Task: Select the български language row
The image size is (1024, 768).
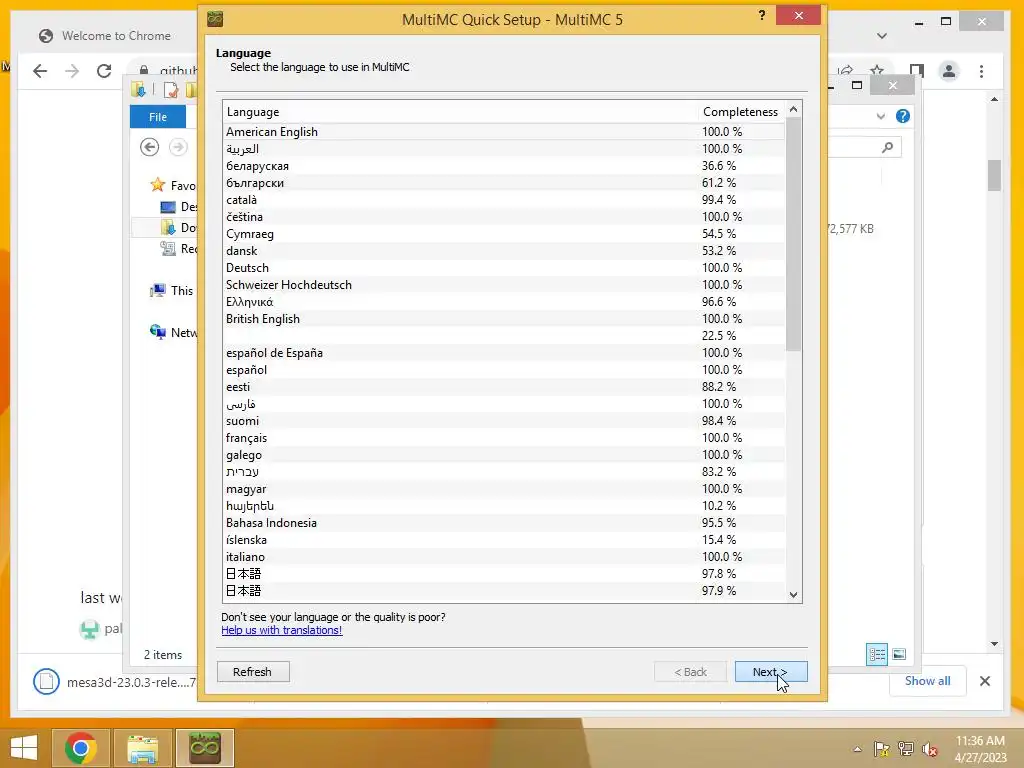Action: [x=504, y=183]
